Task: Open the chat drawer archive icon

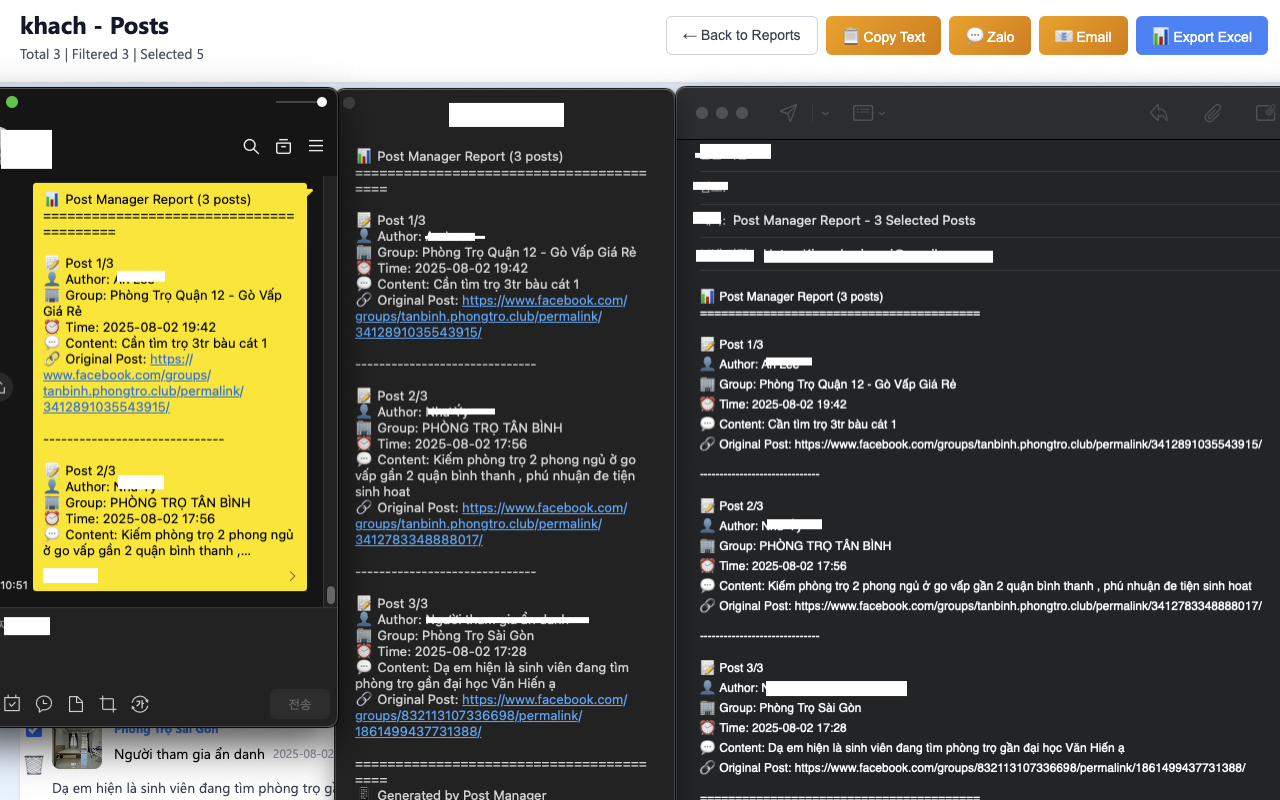Action: [x=283, y=147]
